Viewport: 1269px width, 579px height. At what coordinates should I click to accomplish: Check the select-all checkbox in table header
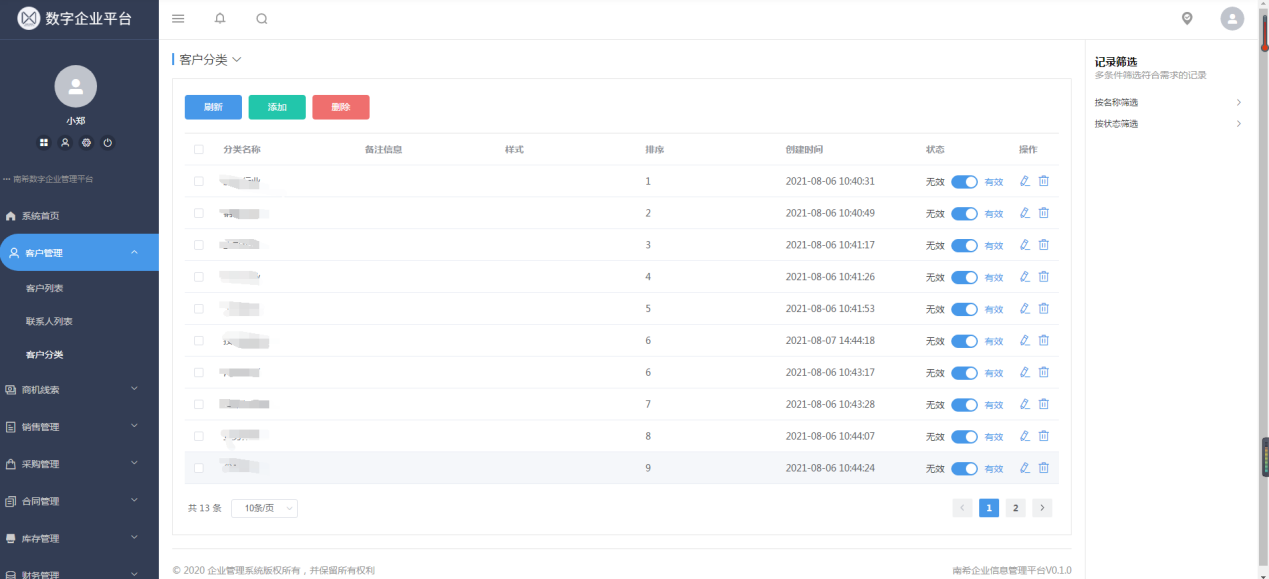pyautogui.click(x=199, y=150)
